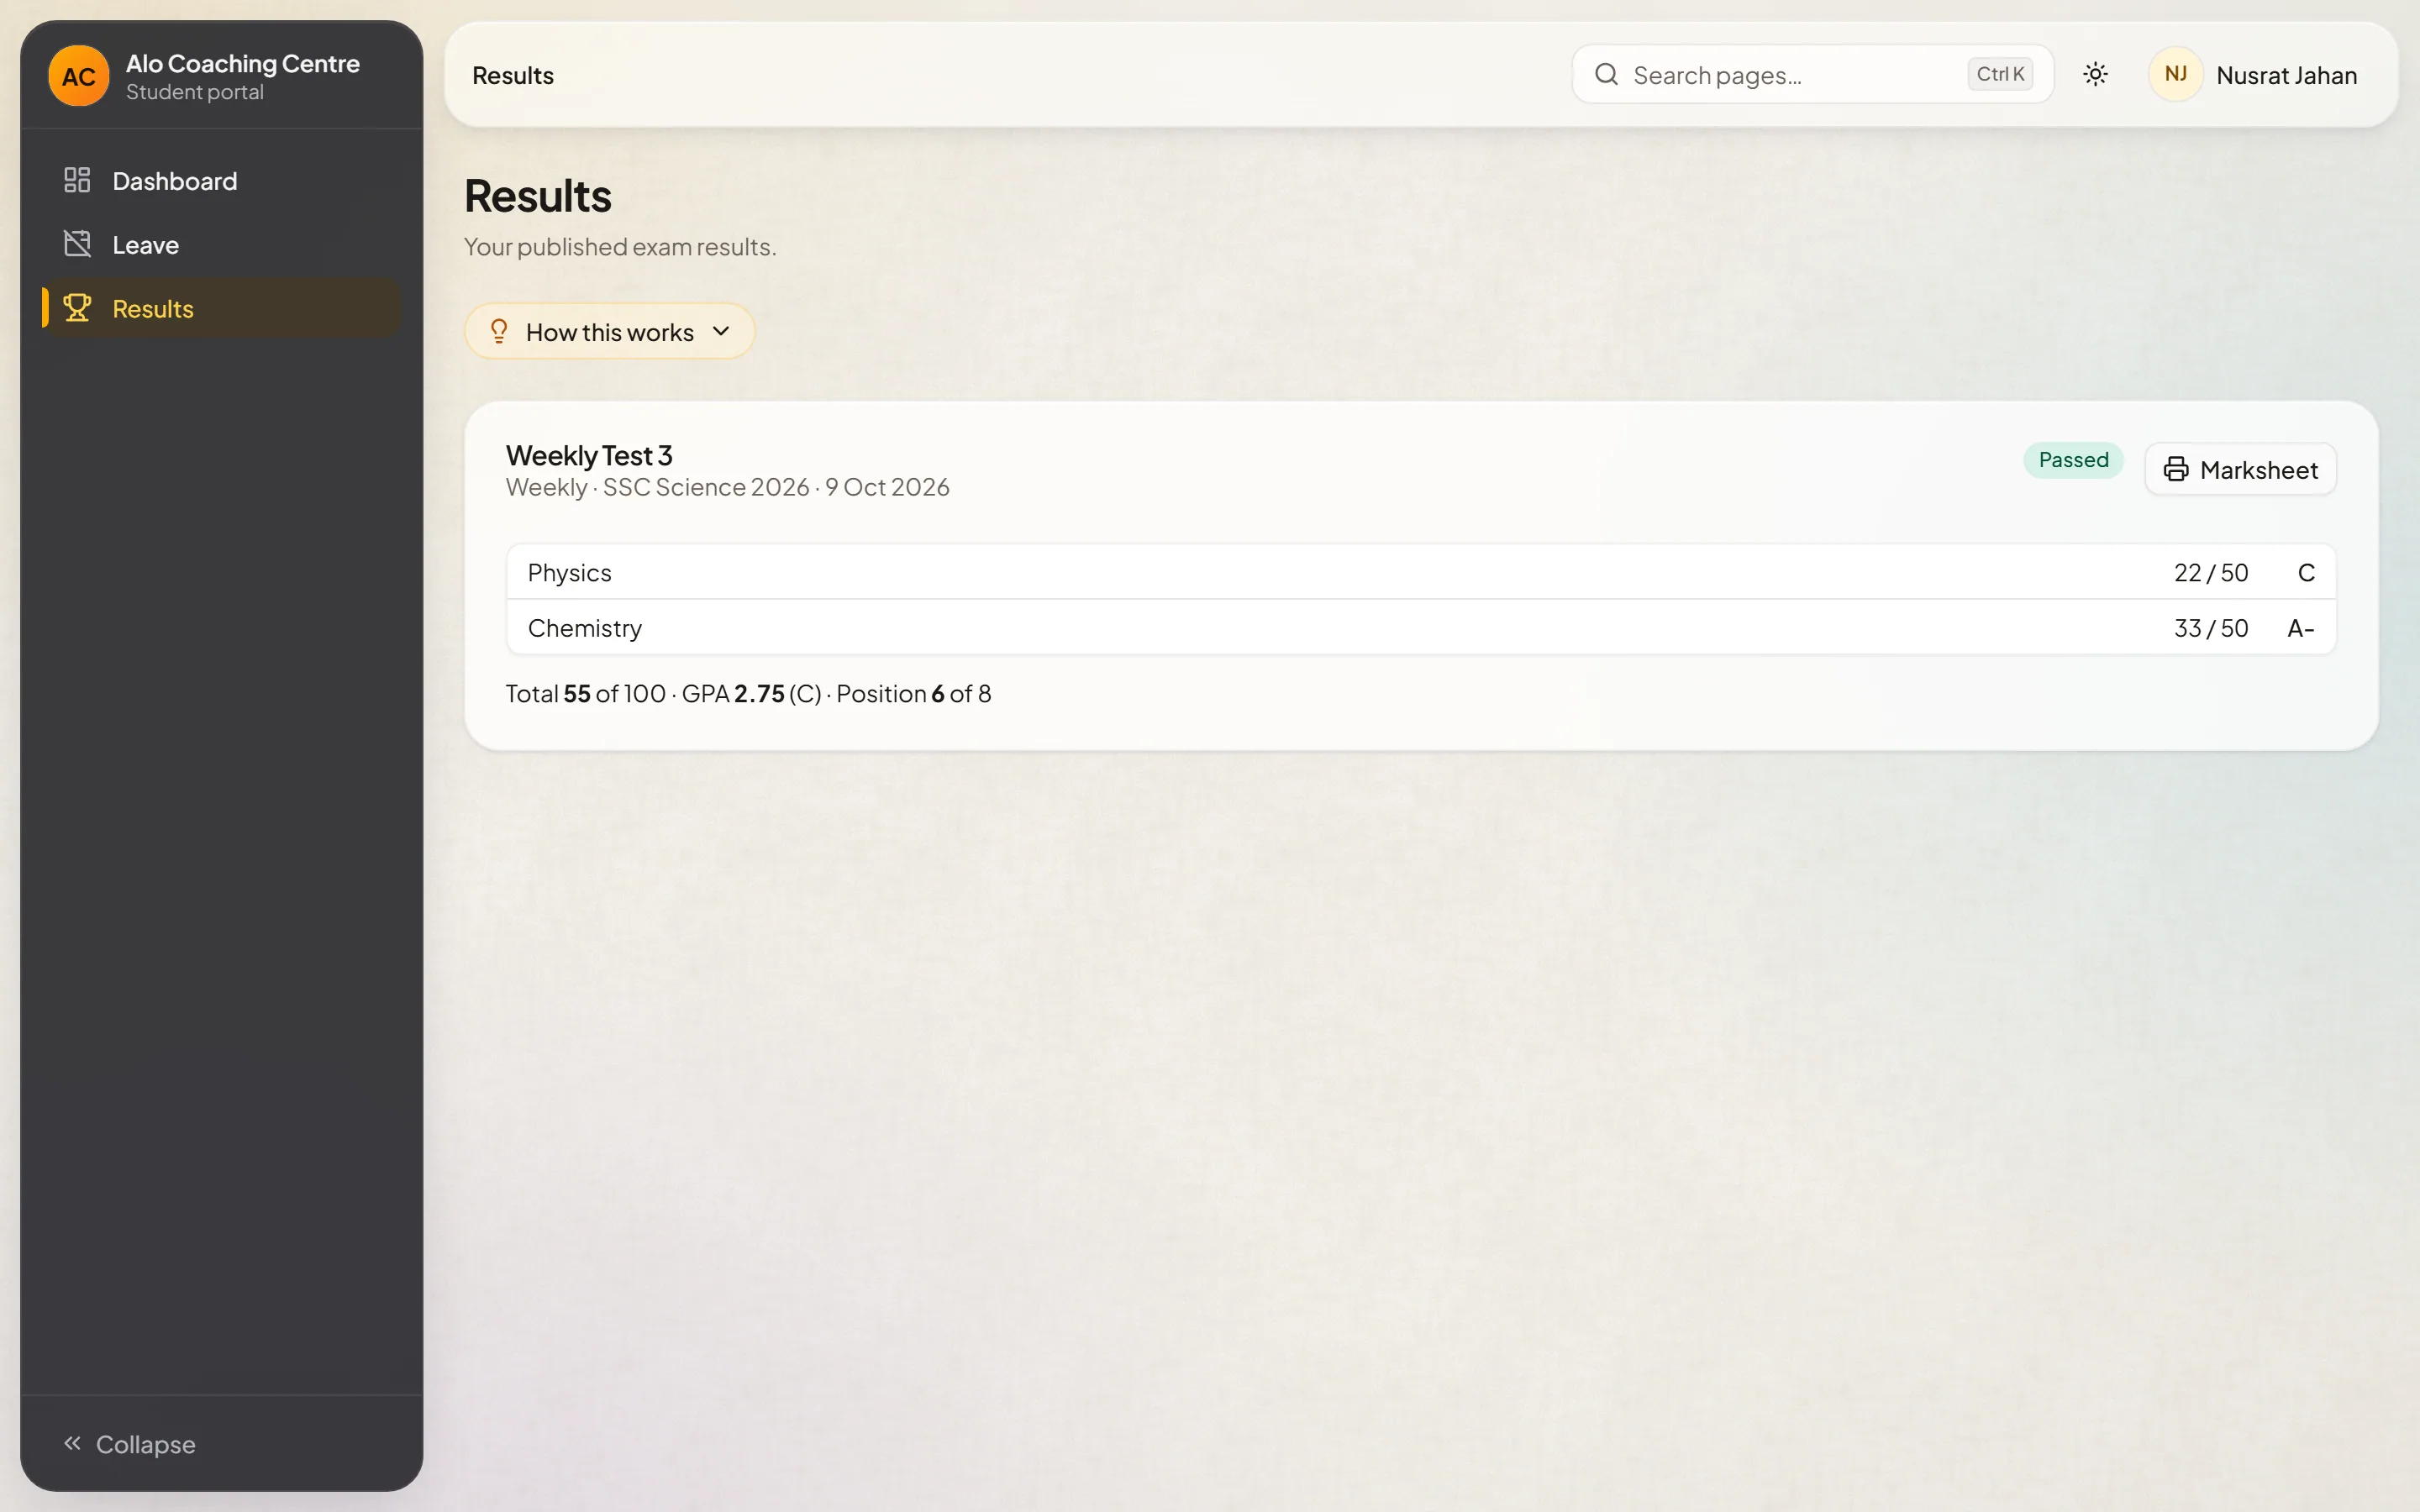The width and height of the screenshot is (2420, 1512).
Task: Click the Dashboard grid icon
Action: 77,180
